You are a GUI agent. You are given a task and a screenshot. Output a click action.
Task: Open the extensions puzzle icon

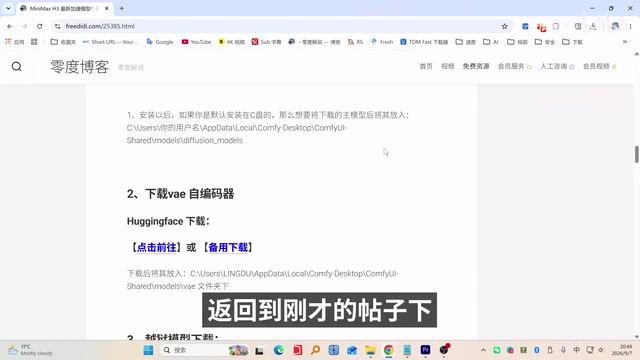point(556,26)
